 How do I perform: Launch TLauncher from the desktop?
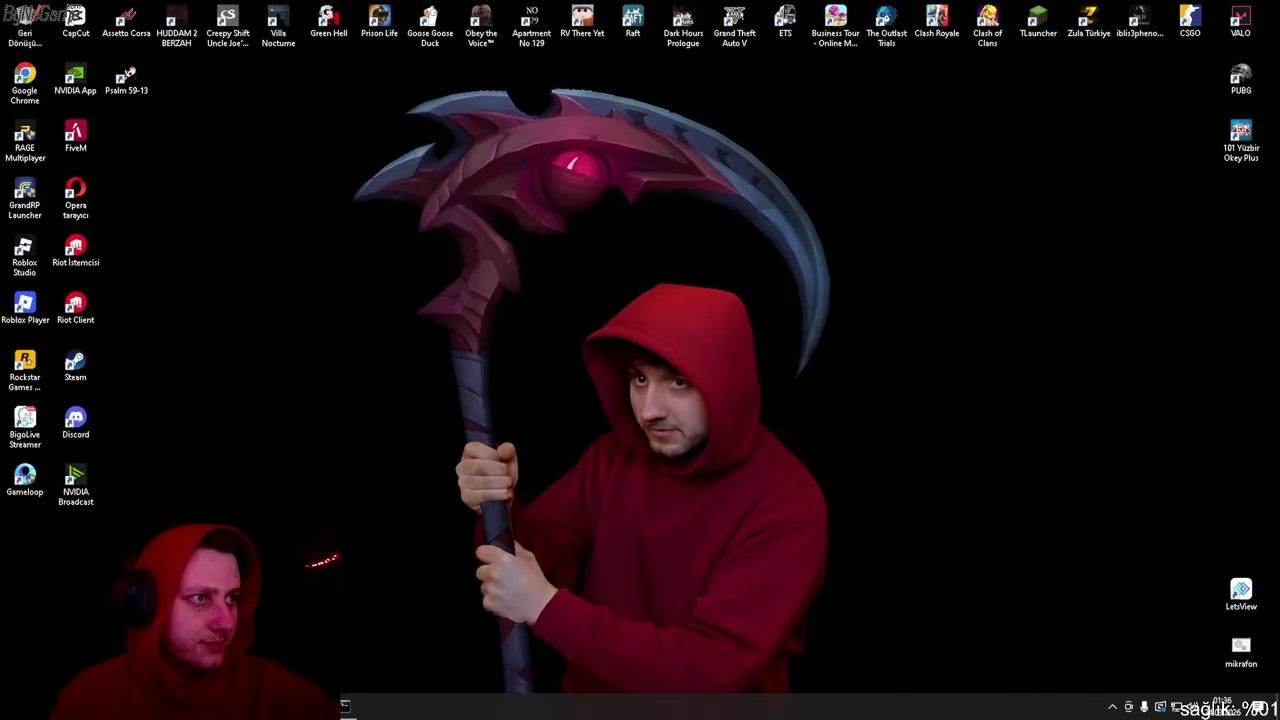(1038, 22)
